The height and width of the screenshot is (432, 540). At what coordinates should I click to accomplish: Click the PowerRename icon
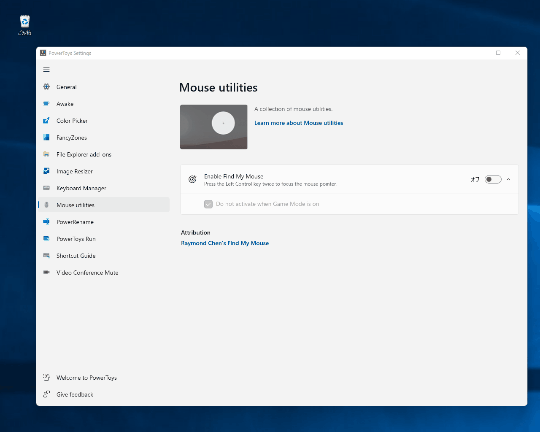pyautogui.click(x=46, y=222)
